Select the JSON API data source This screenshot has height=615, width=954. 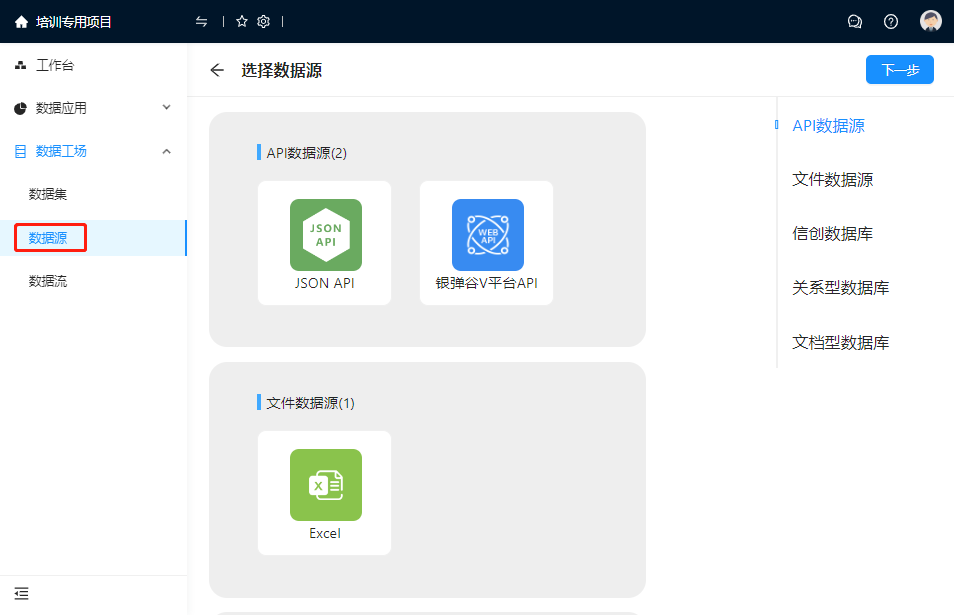click(x=325, y=242)
